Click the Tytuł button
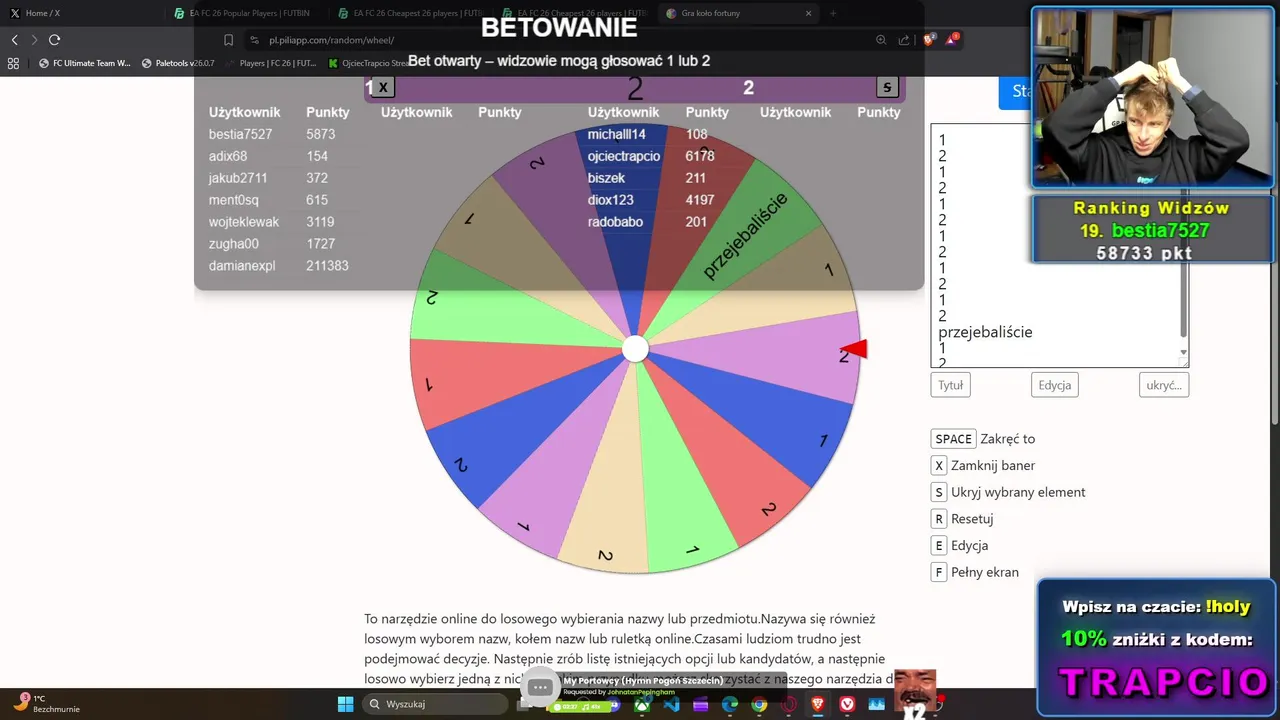1280x720 pixels. pyautogui.click(x=950, y=385)
